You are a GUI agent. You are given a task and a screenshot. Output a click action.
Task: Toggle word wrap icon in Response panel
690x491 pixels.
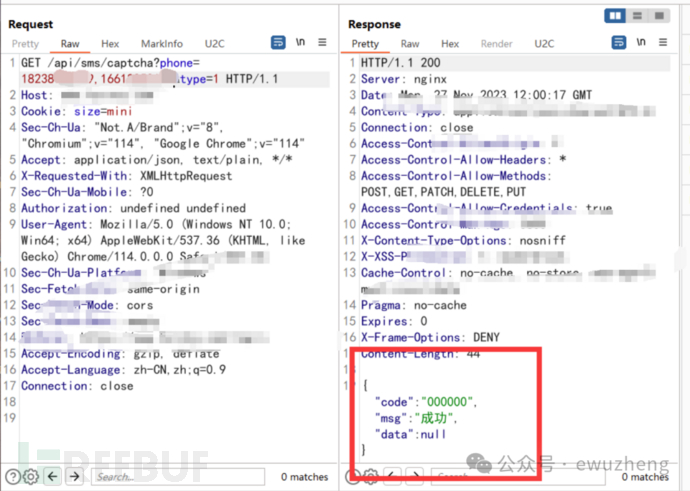619,42
